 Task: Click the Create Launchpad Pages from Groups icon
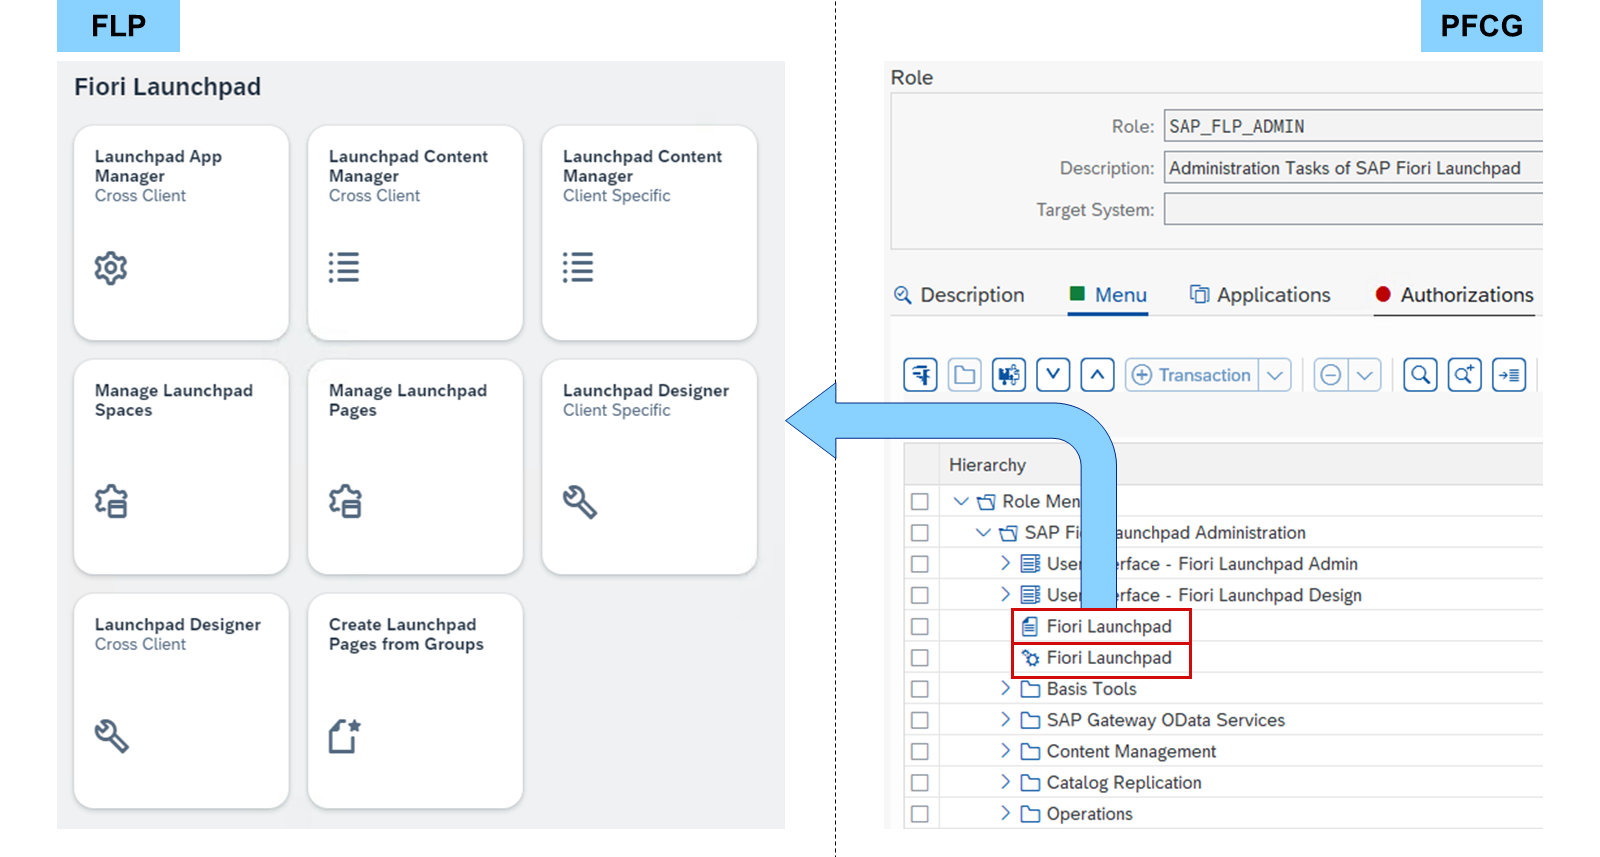click(345, 736)
